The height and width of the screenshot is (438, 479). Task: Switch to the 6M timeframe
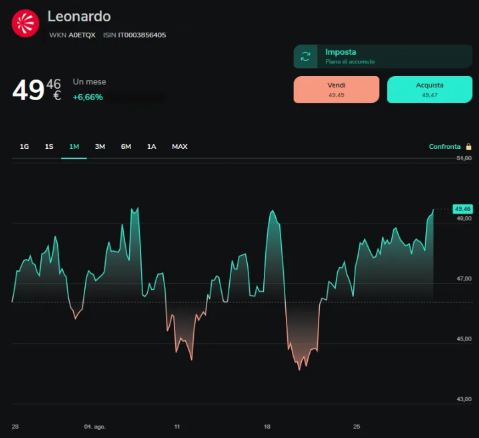[126, 147]
